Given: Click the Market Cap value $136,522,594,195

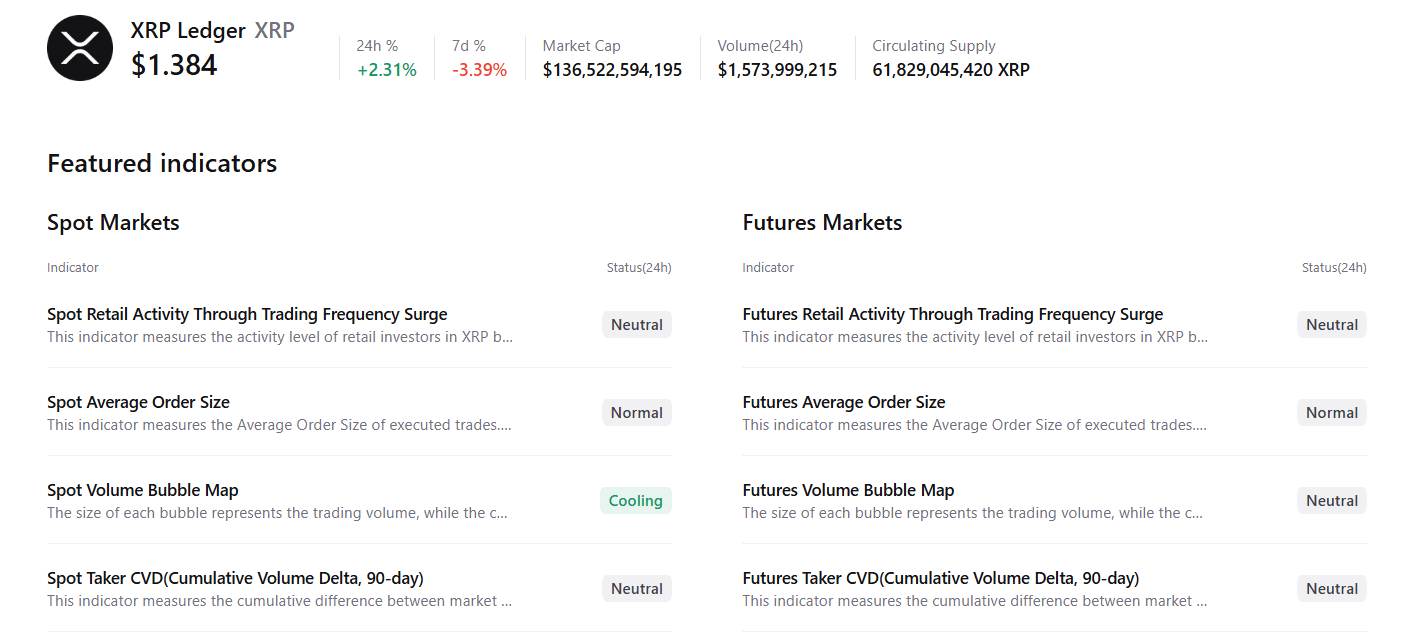Looking at the screenshot, I should tap(612, 70).
